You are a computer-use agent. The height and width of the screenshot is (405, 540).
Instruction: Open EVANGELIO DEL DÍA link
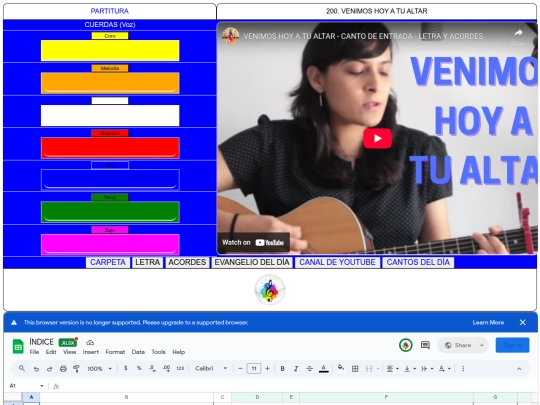pyautogui.click(x=252, y=262)
